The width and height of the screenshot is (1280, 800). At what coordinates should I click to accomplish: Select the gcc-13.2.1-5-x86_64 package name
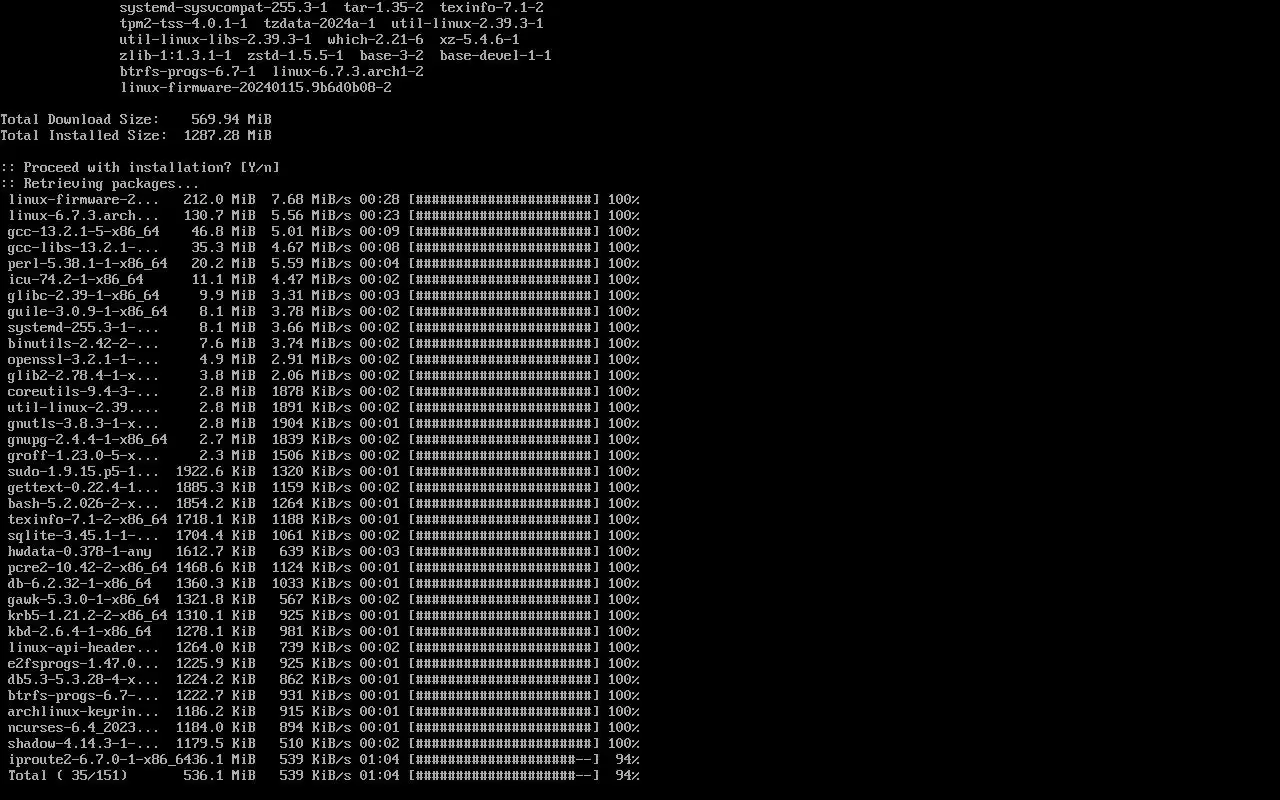pyautogui.click(x=84, y=232)
